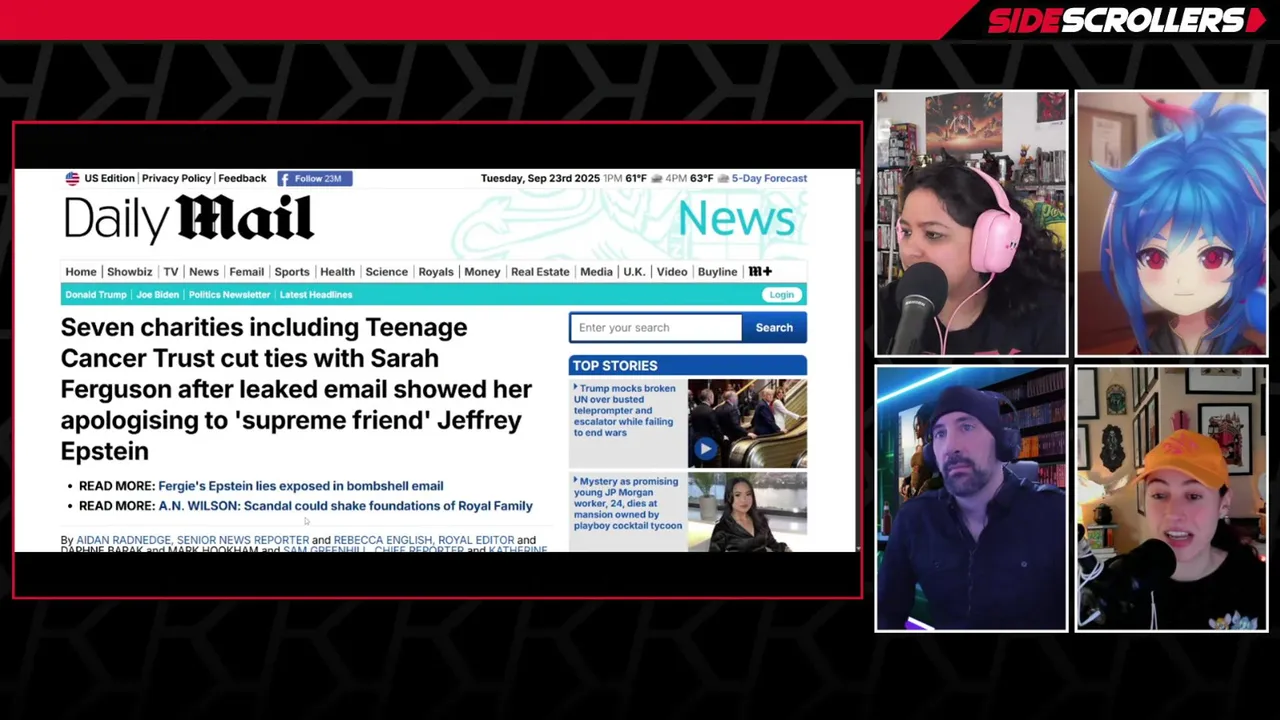
Task: Open Trump mocks broken UN escalator story
Action: (x=626, y=410)
